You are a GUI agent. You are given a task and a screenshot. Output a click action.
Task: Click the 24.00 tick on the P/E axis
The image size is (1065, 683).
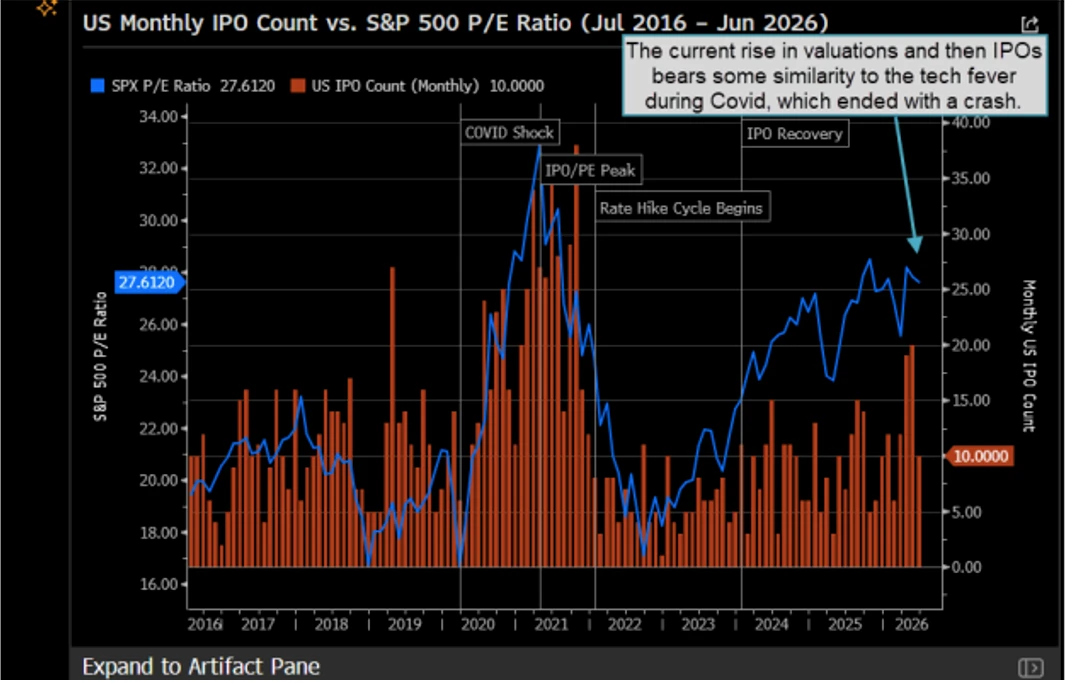click(x=158, y=377)
